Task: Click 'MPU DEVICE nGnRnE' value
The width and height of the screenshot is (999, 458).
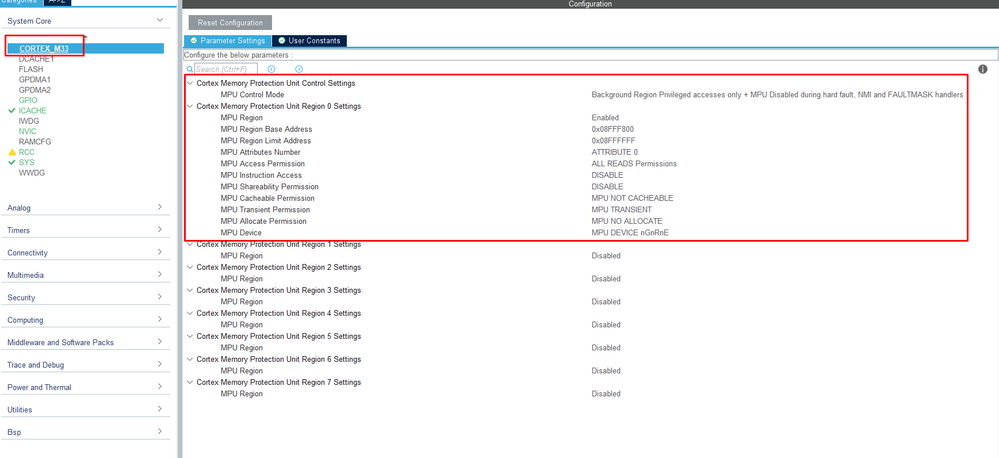Action: [x=630, y=233]
